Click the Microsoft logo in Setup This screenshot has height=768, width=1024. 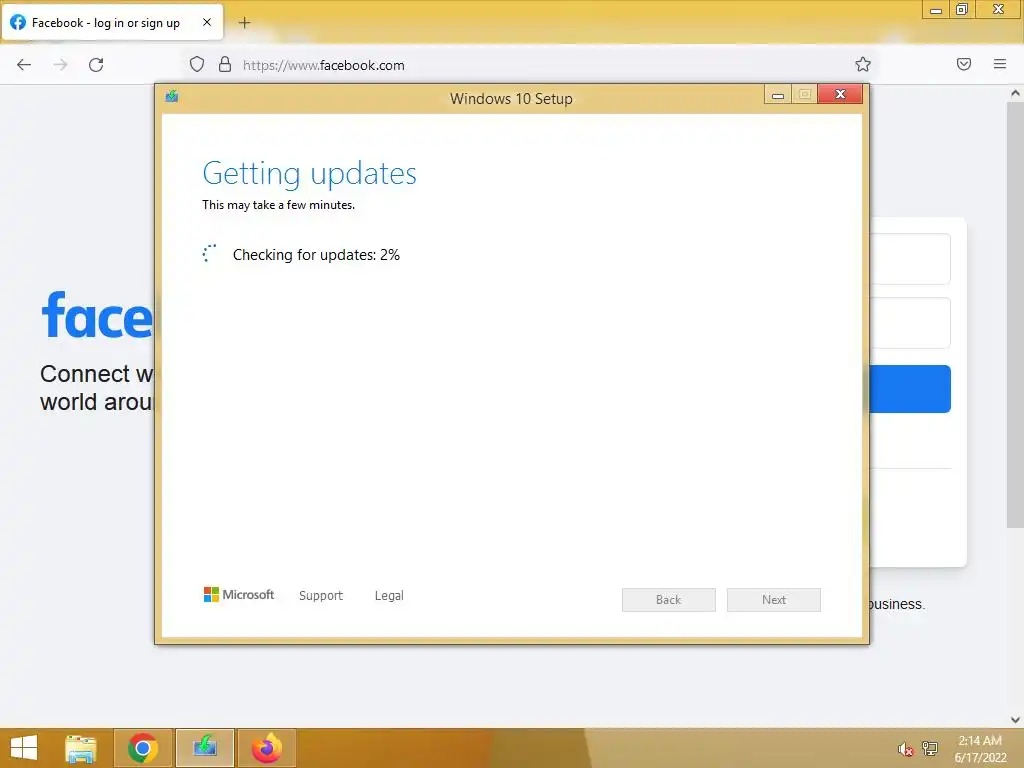(239, 594)
